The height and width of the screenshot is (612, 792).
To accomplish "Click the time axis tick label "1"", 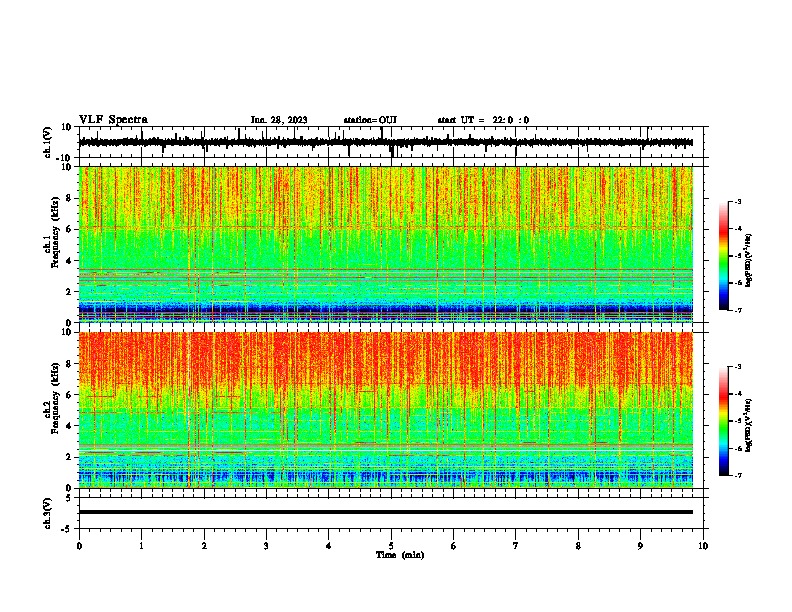I will pos(141,546).
